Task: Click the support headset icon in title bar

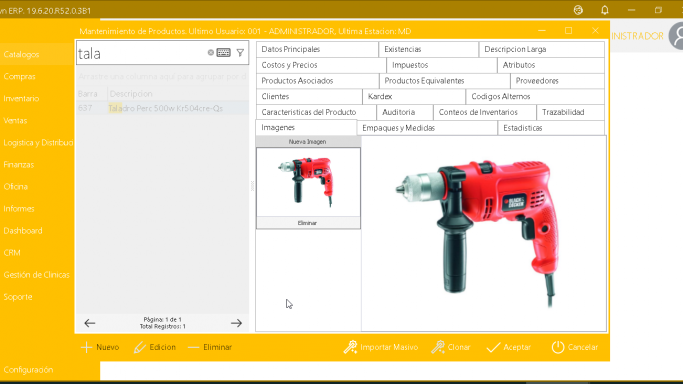Action: (578, 10)
